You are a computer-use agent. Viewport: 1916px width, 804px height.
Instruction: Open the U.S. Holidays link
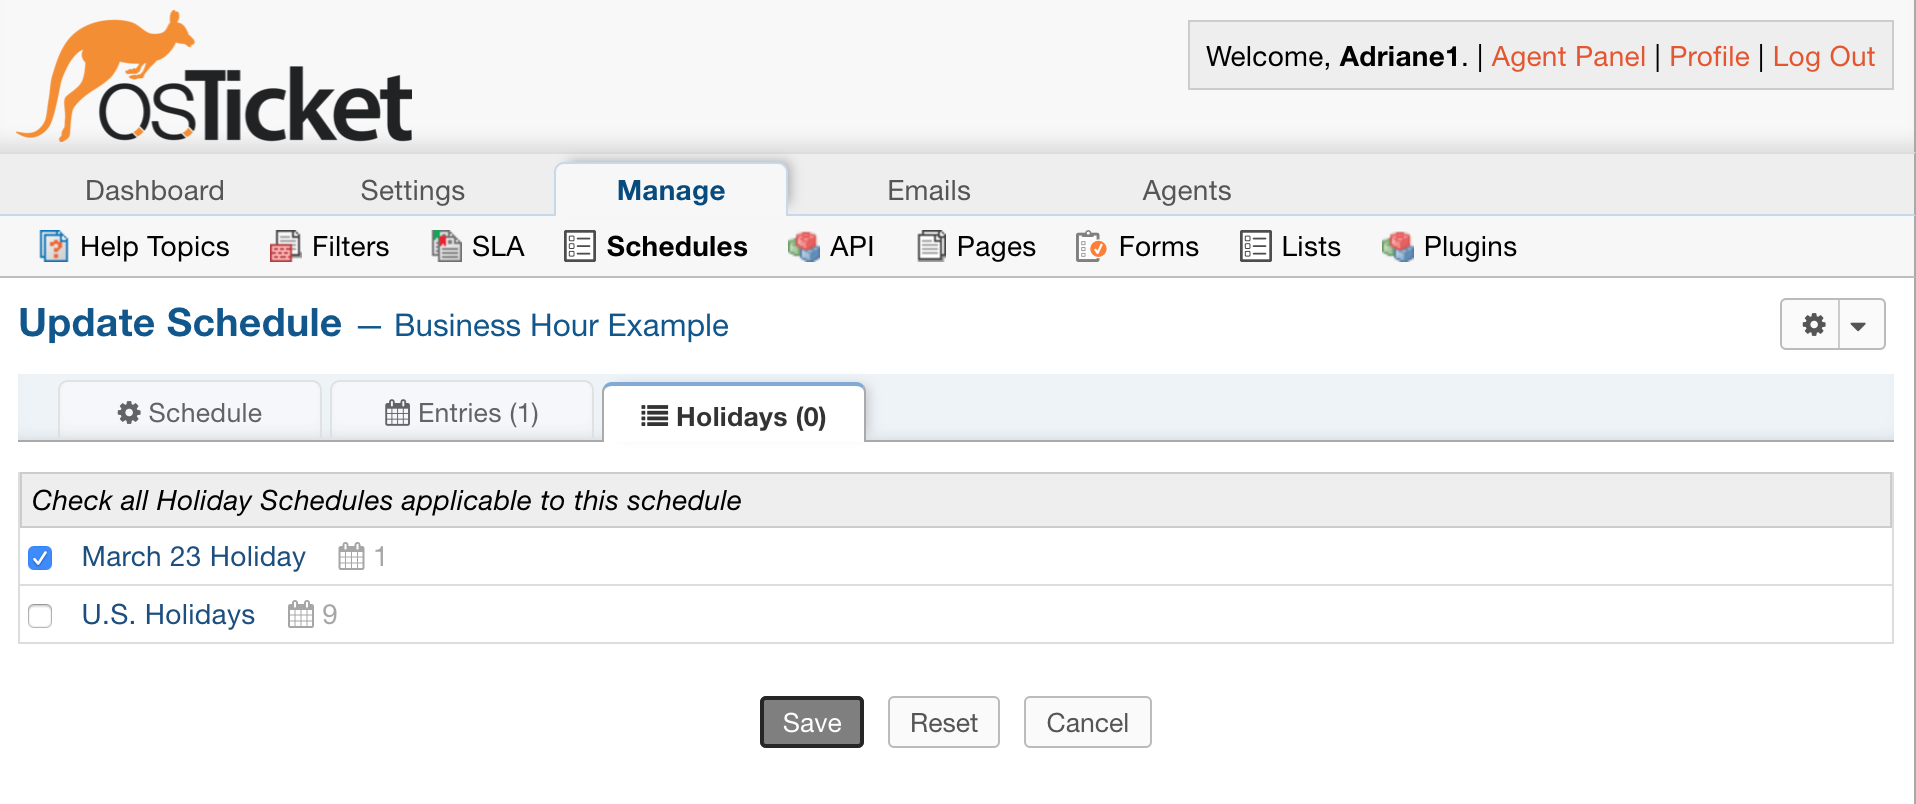[x=168, y=614]
